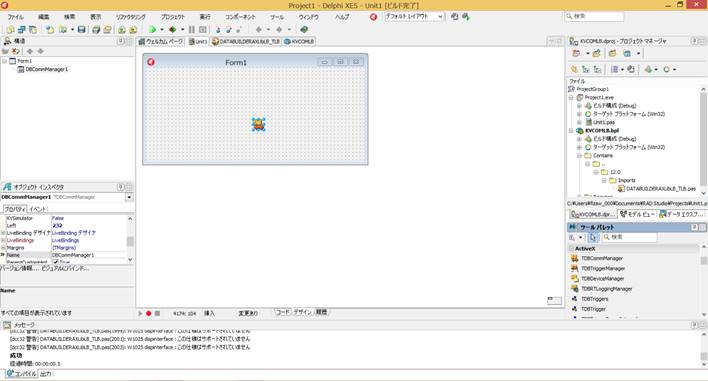Click the pointer selection tool in palette
Screen dimensions: 708x381
[593, 237]
